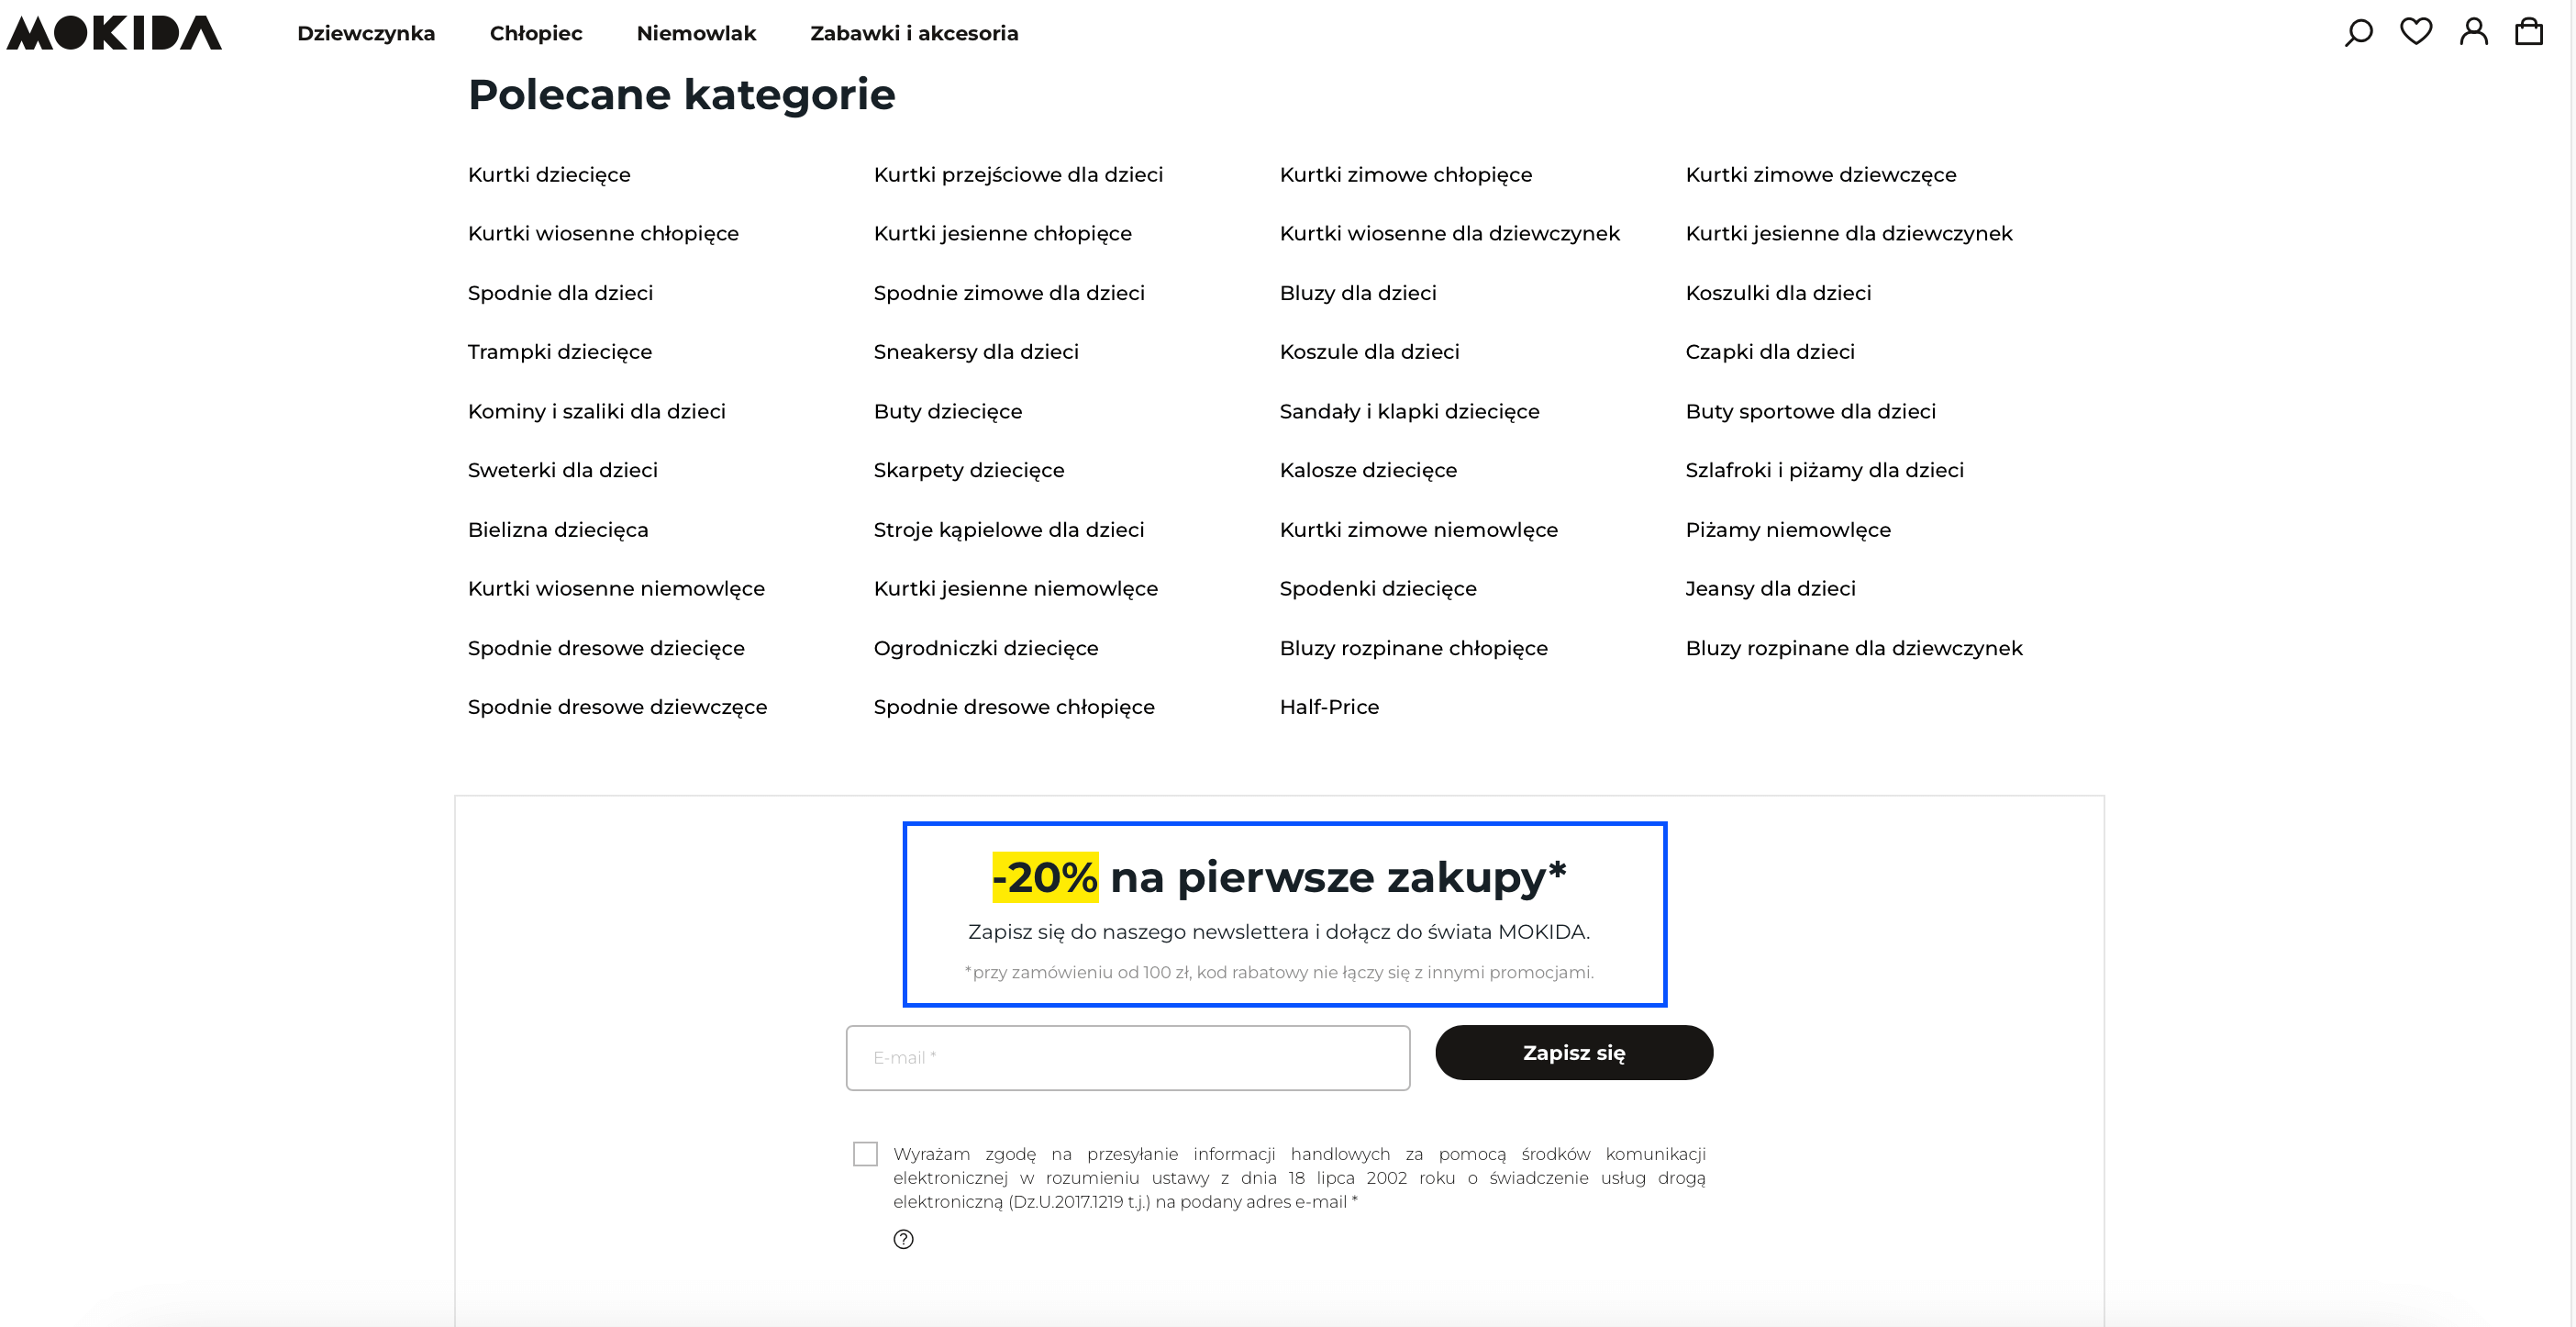The height and width of the screenshot is (1327, 2576).
Task: Tick the commercial information consent checkbox
Action: click(865, 1154)
